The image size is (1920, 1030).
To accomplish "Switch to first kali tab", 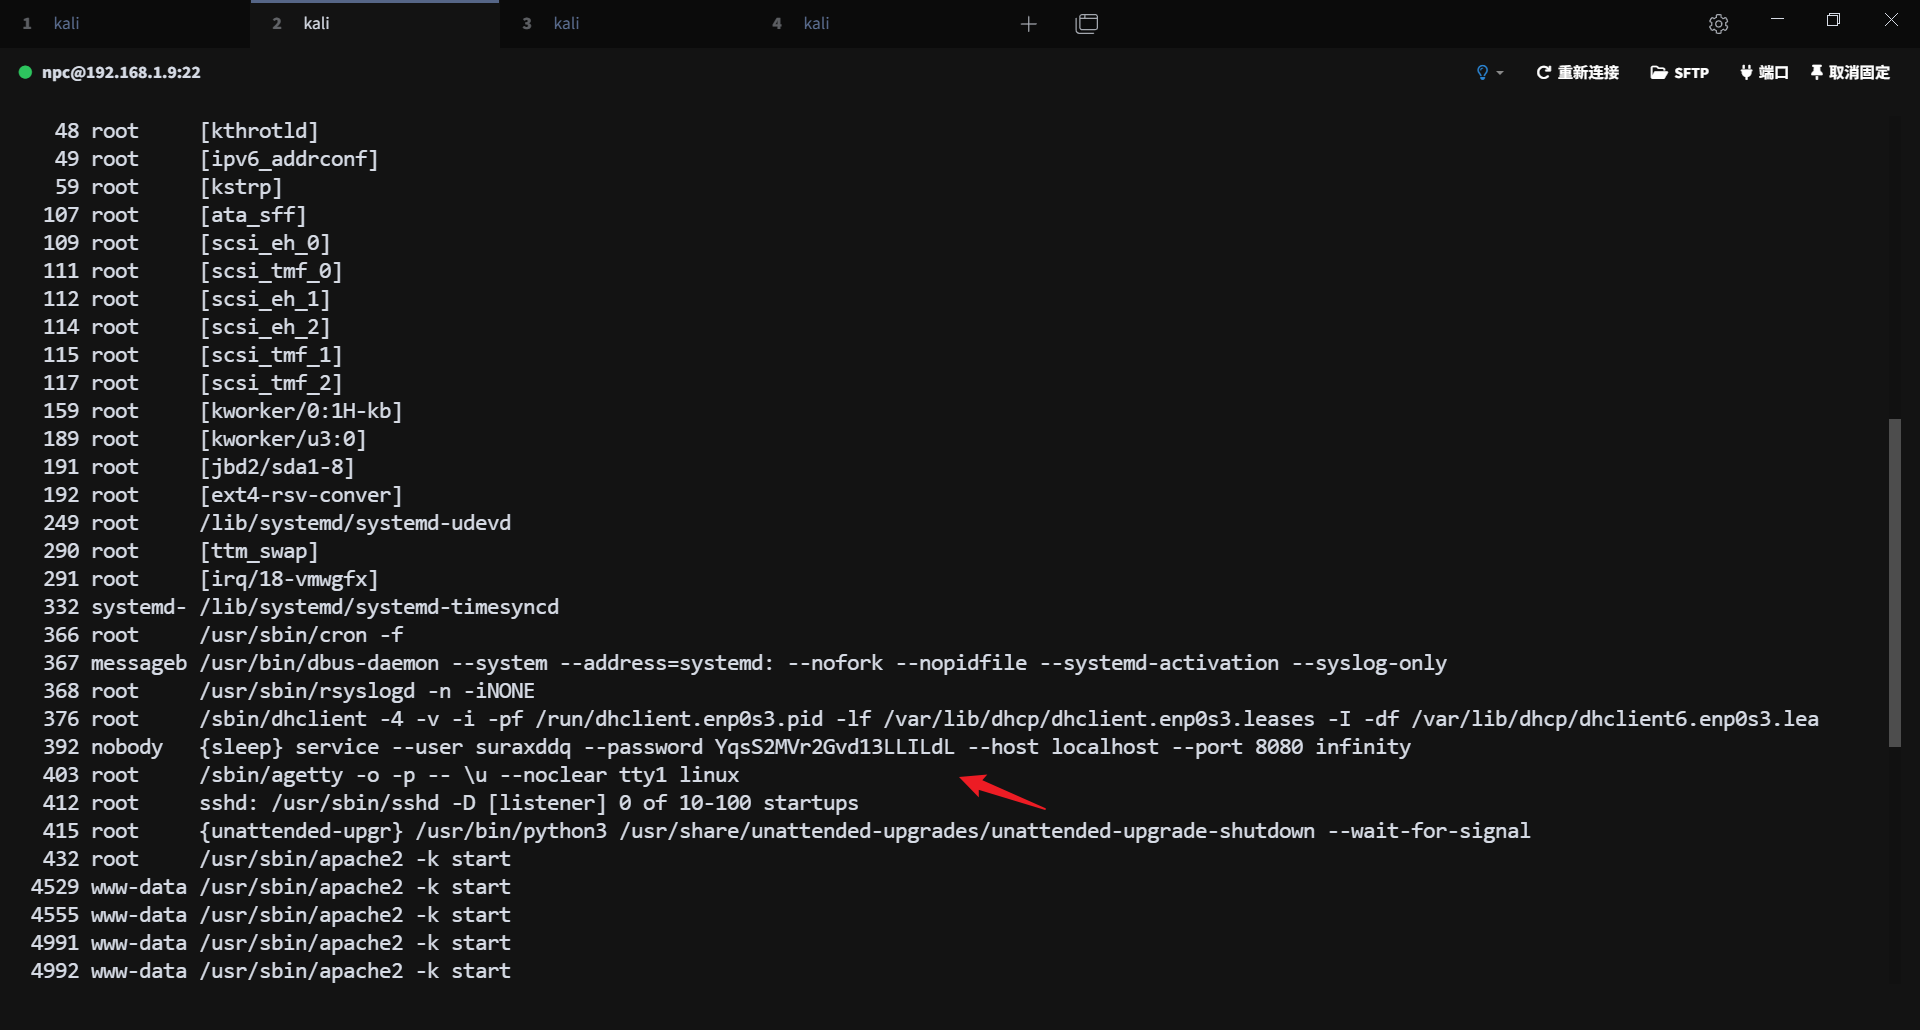I will point(66,23).
